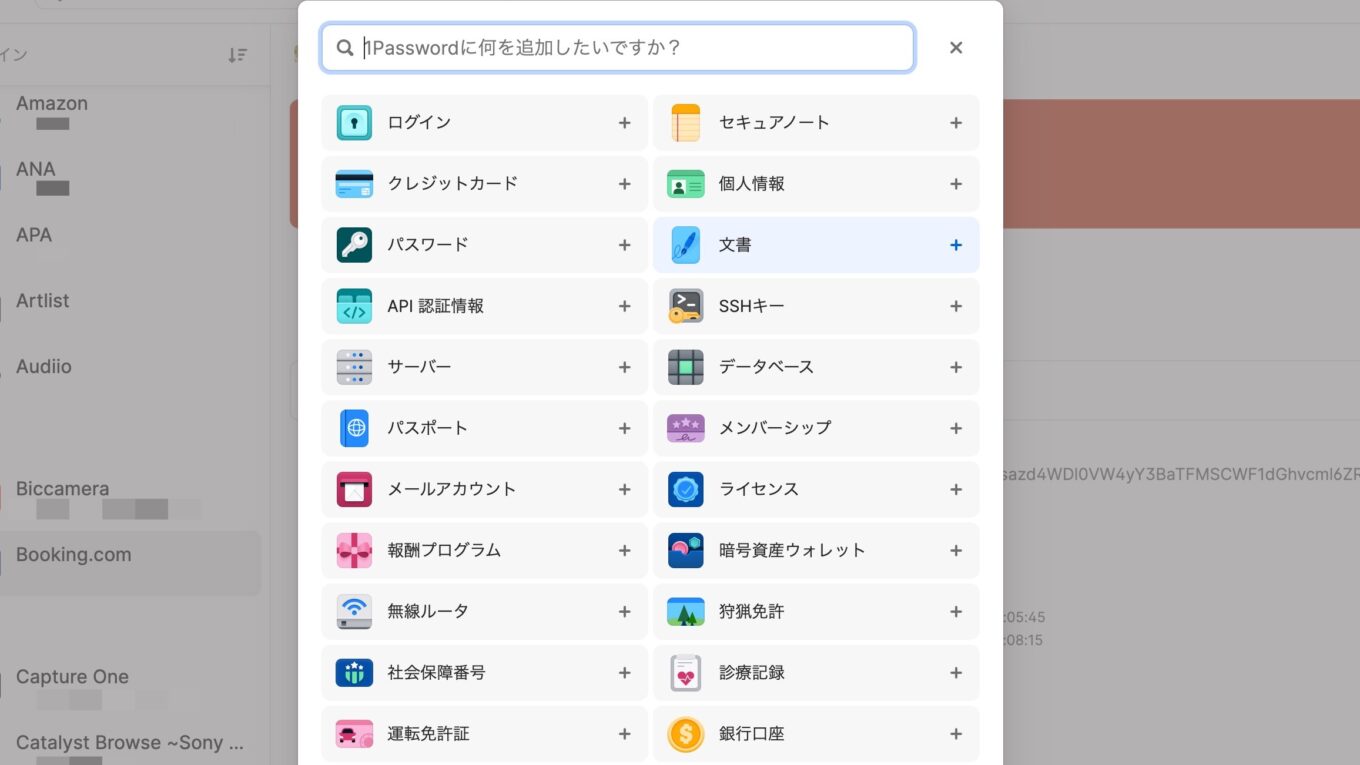Select the 診療記録 medical record icon
Image resolution: width=1360 pixels, height=765 pixels.
click(685, 672)
